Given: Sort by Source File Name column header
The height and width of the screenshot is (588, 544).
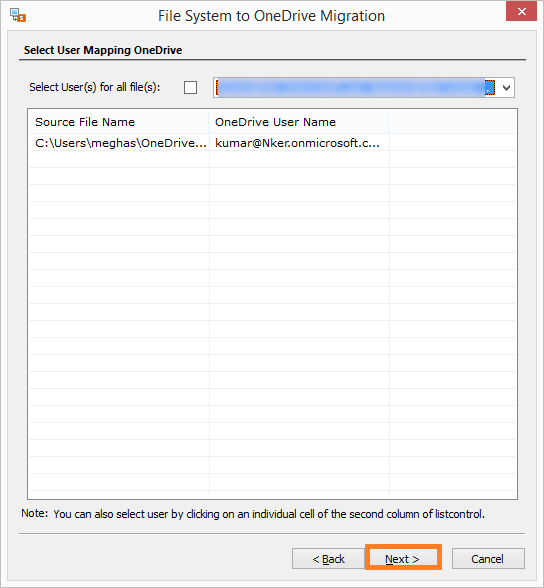Looking at the screenshot, I should pyautogui.click(x=118, y=122).
